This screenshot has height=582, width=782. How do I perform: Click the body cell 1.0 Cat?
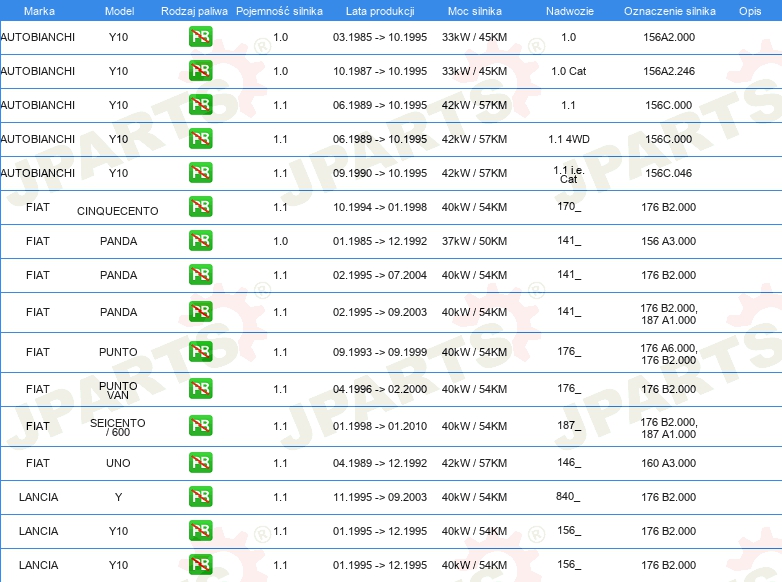click(x=569, y=71)
